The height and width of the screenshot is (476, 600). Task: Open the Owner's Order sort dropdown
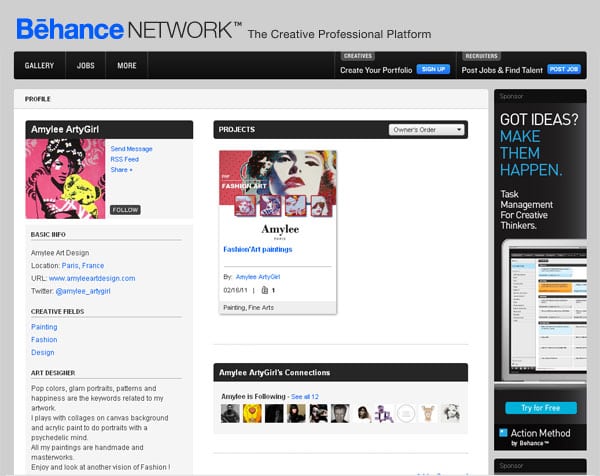426,130
